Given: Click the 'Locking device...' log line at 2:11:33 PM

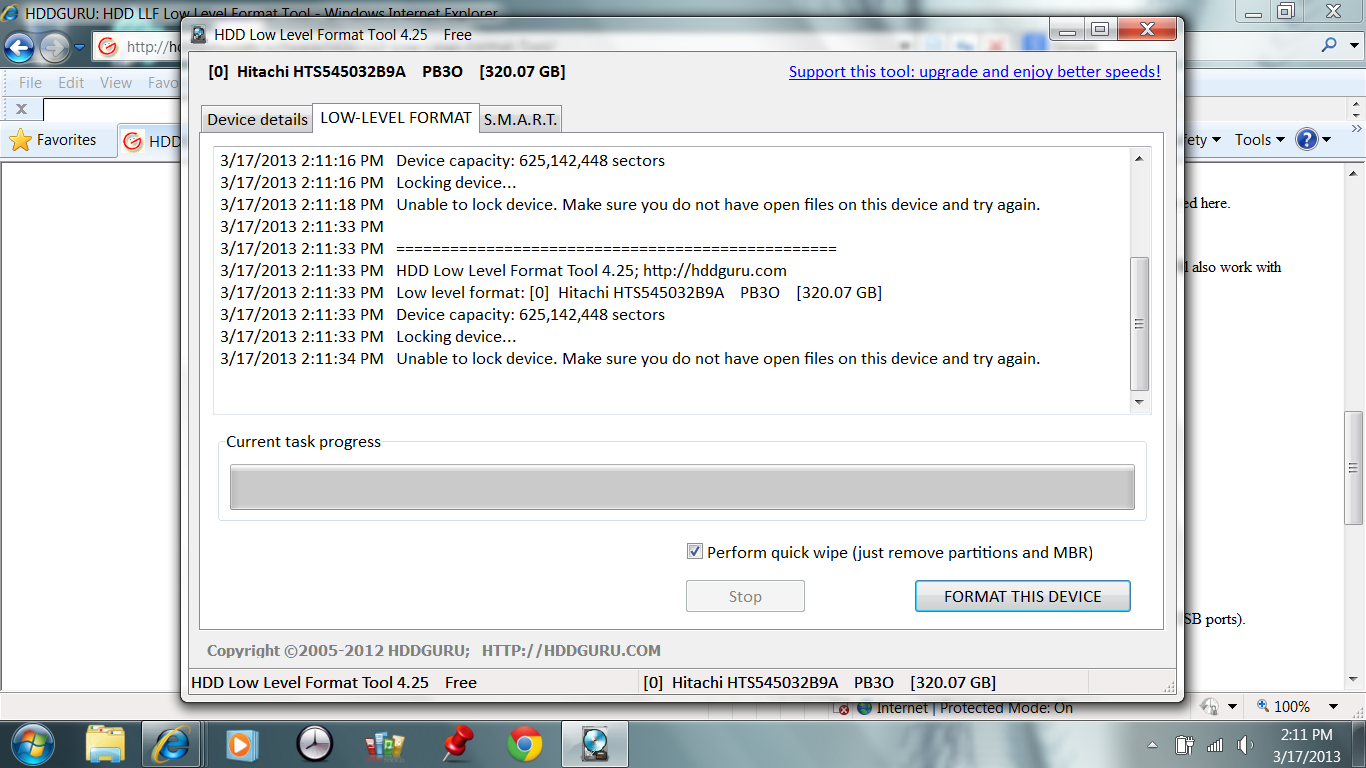Looking at the screenshot, I should (x=368, y=336).
